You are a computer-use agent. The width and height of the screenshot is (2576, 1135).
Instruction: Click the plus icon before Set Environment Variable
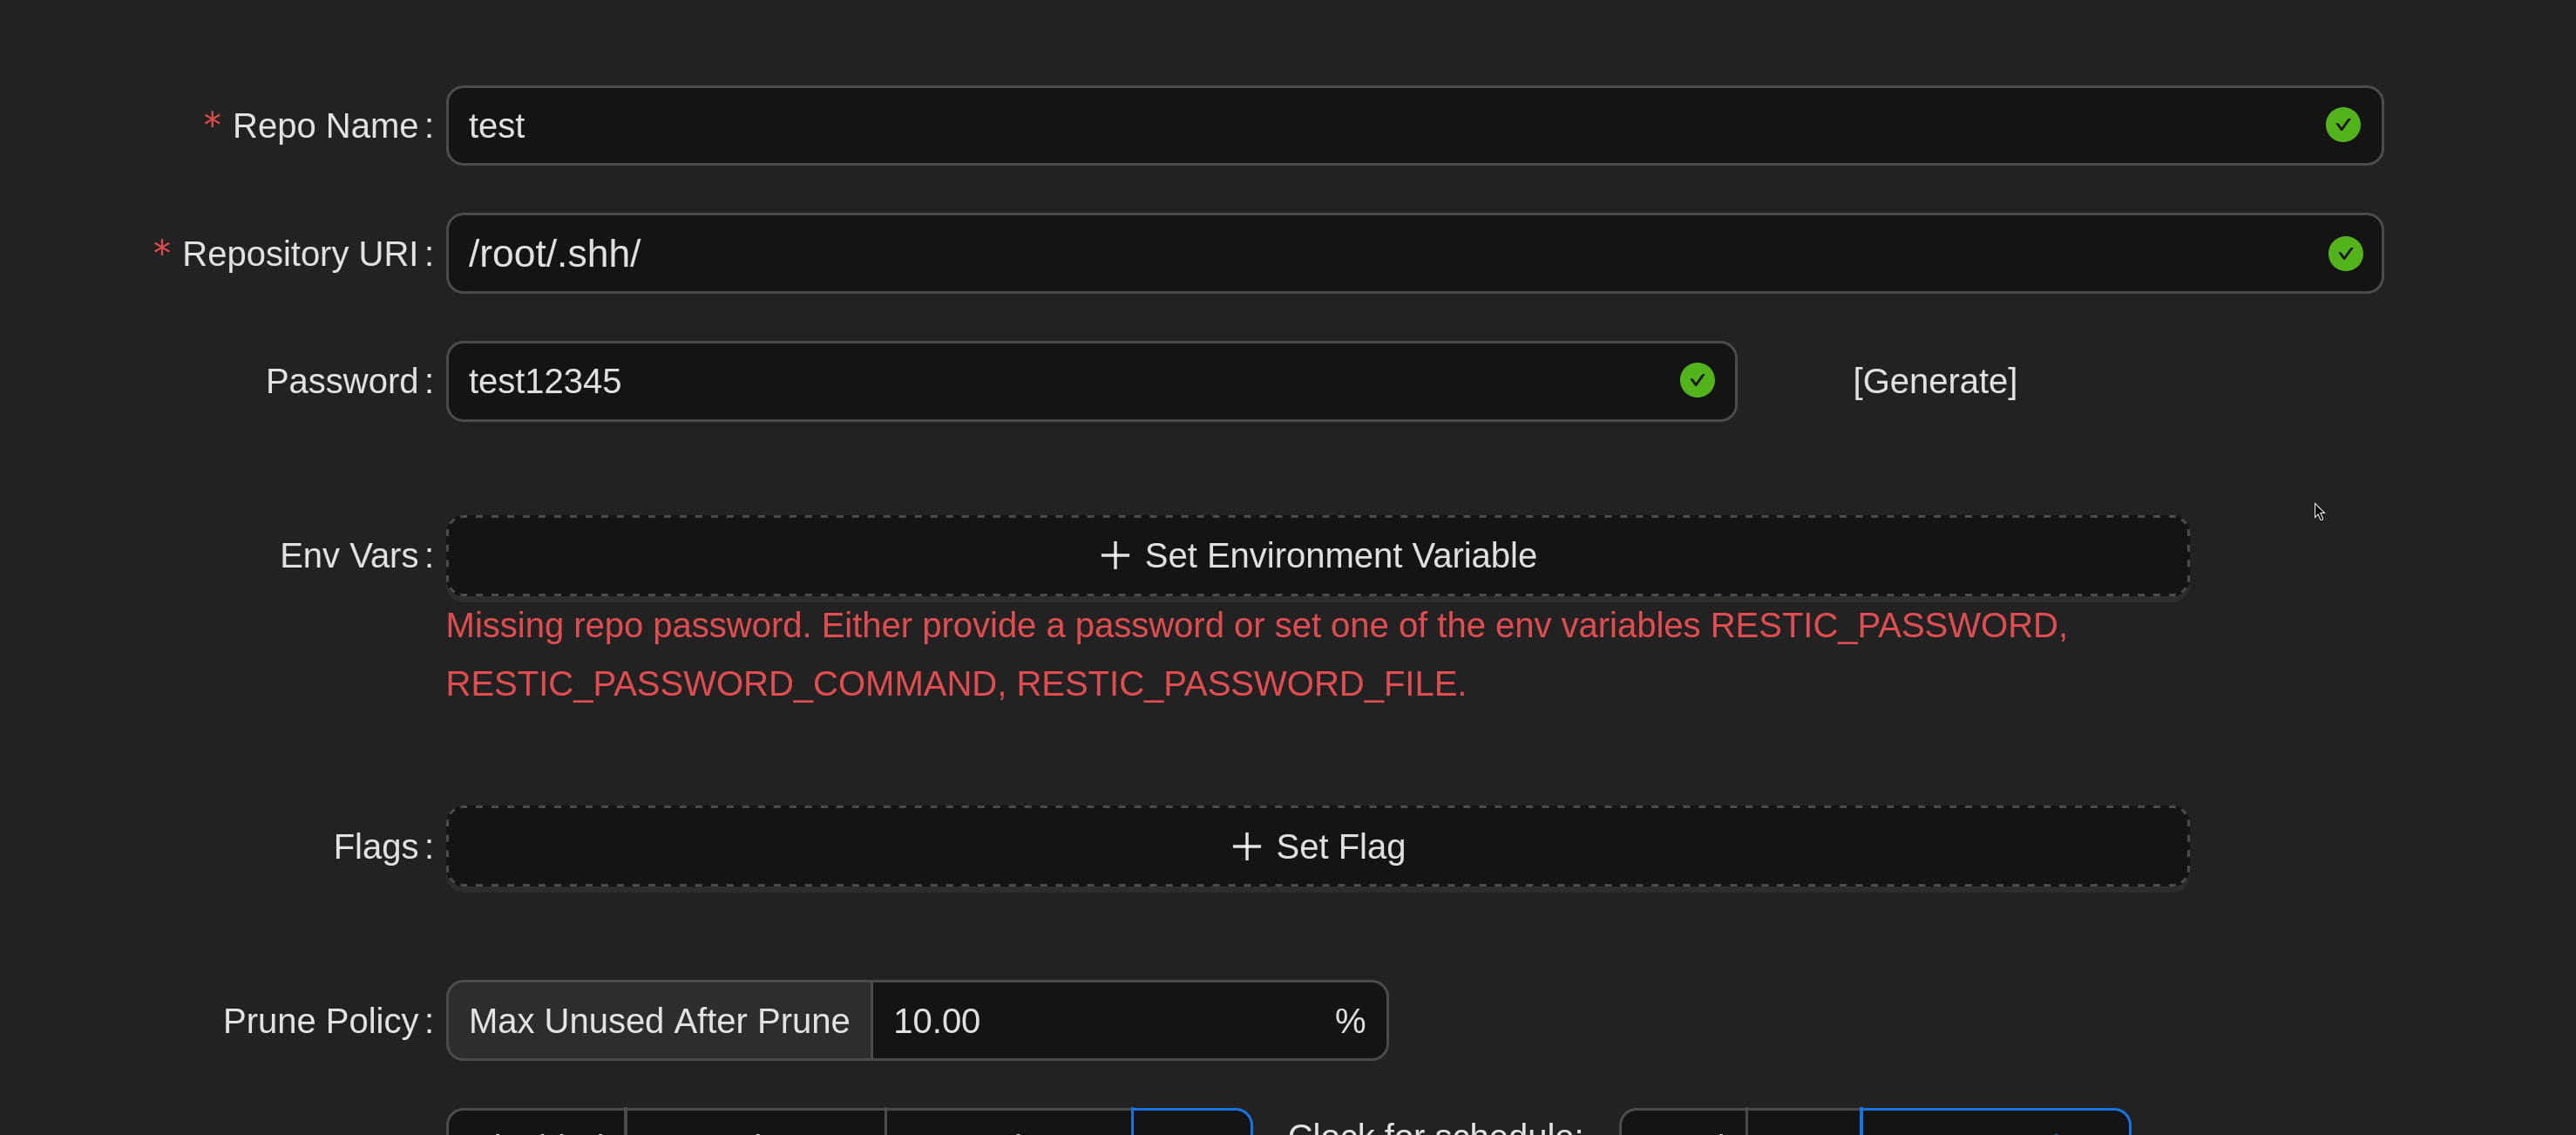tap(1114, 556)
